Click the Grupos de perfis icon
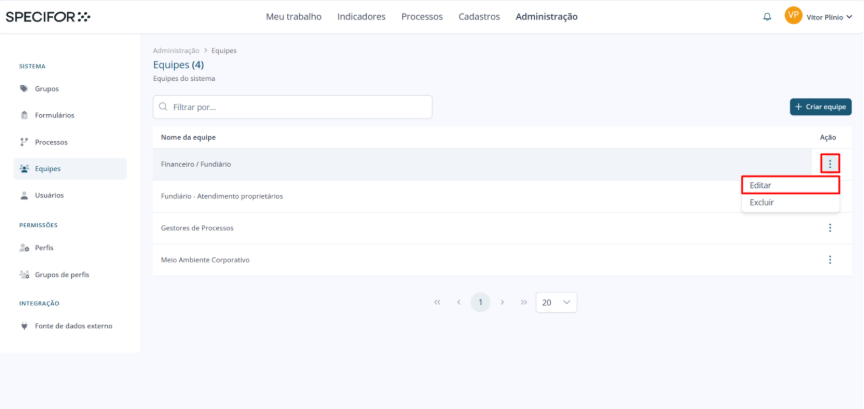The height and width of the screenshot is (409, 864). click(24, 275)
